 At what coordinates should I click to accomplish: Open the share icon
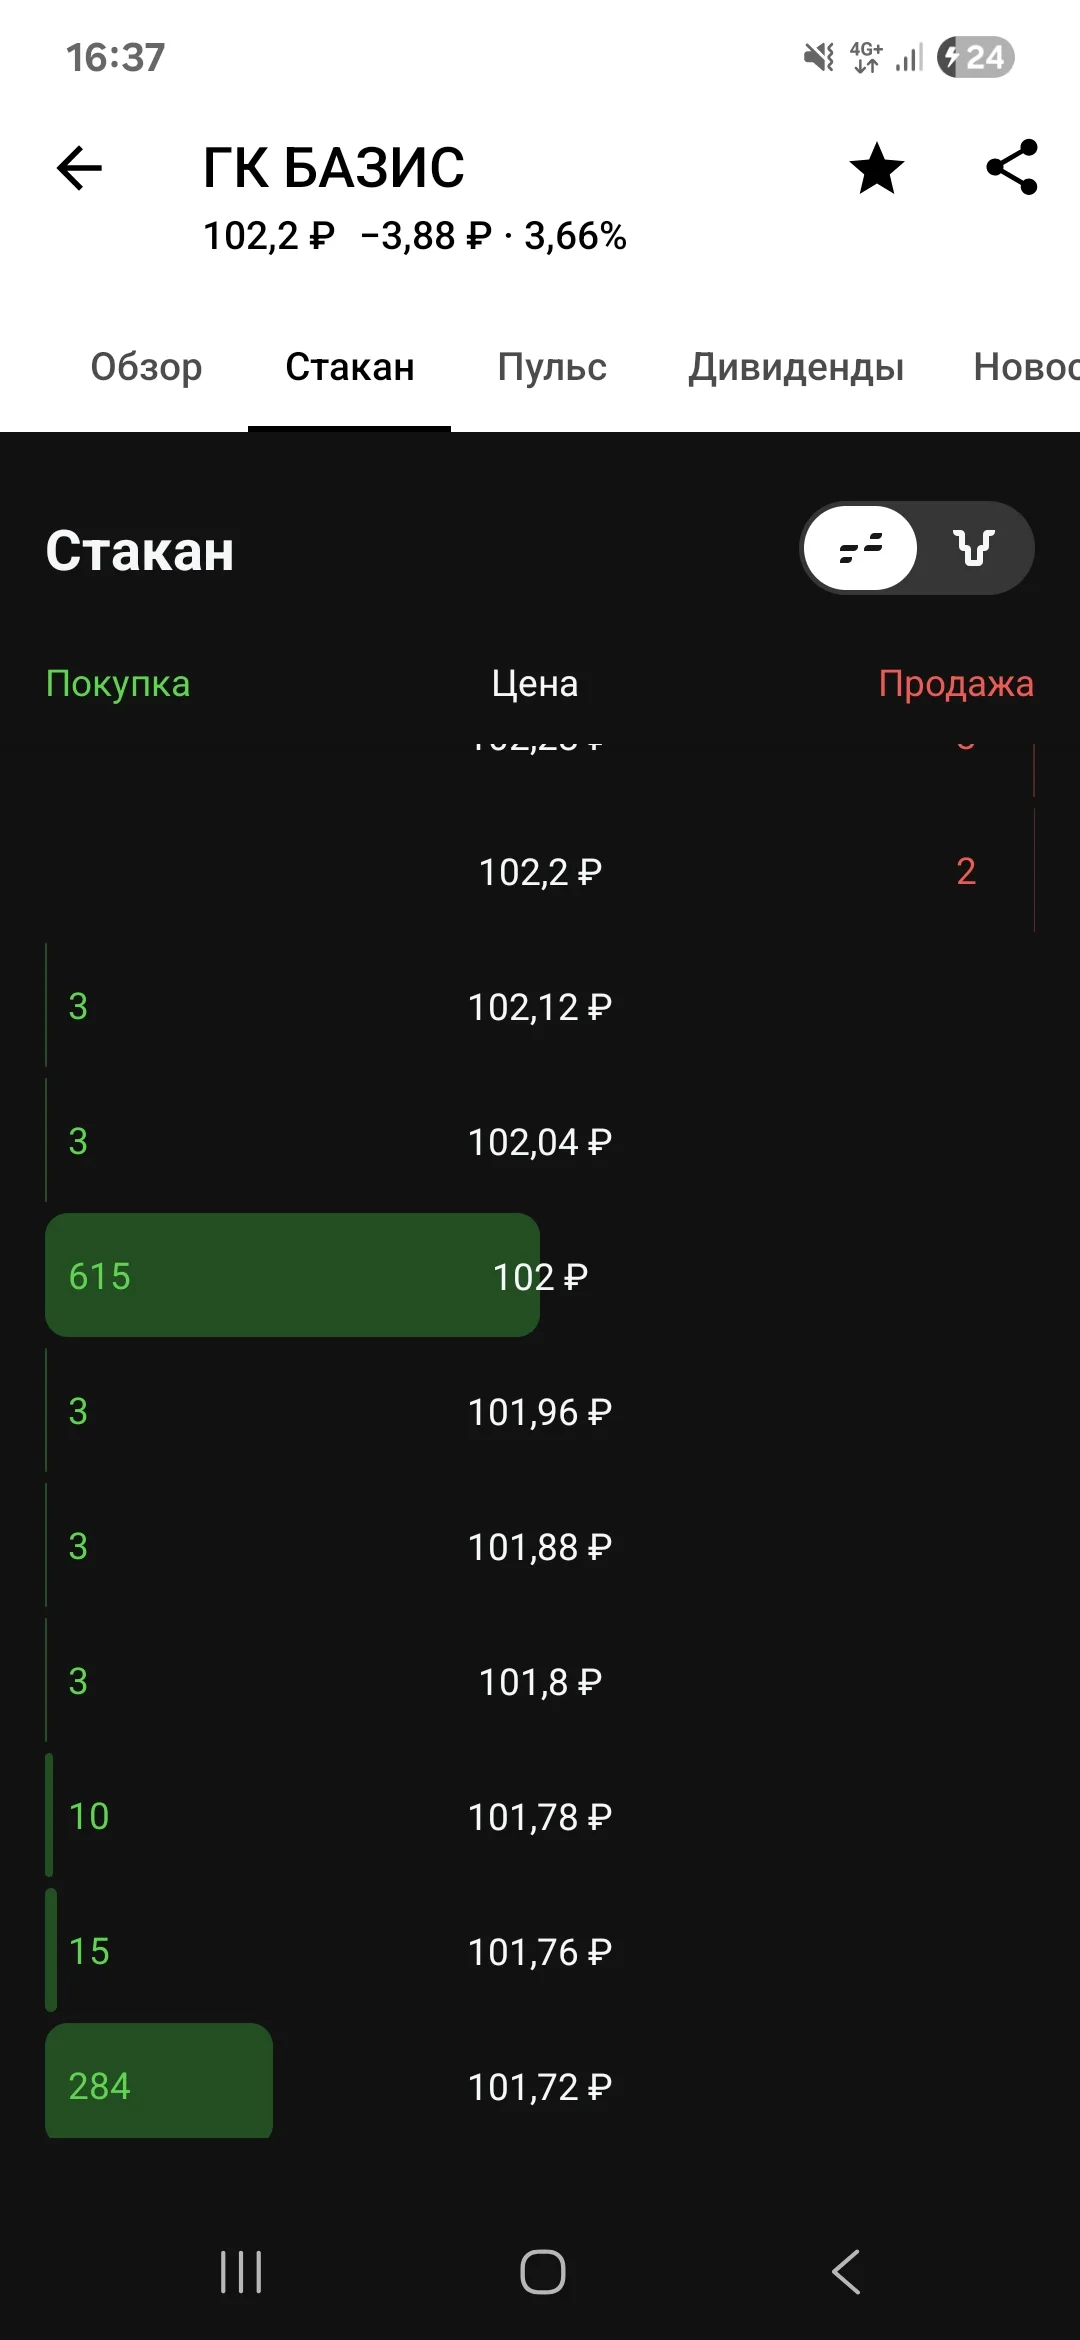tap(1012, 167)
